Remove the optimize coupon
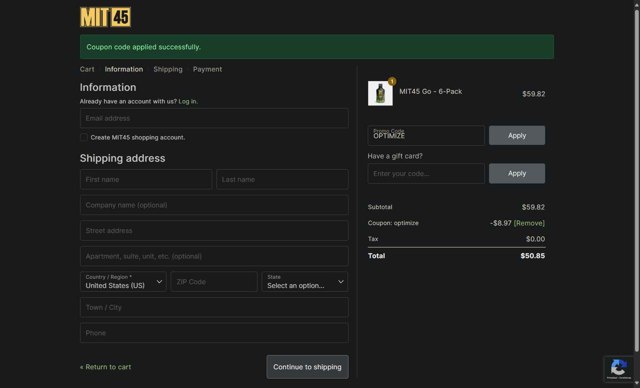Image resolution: width=640 pixels, height=388 pixels. 529,223
